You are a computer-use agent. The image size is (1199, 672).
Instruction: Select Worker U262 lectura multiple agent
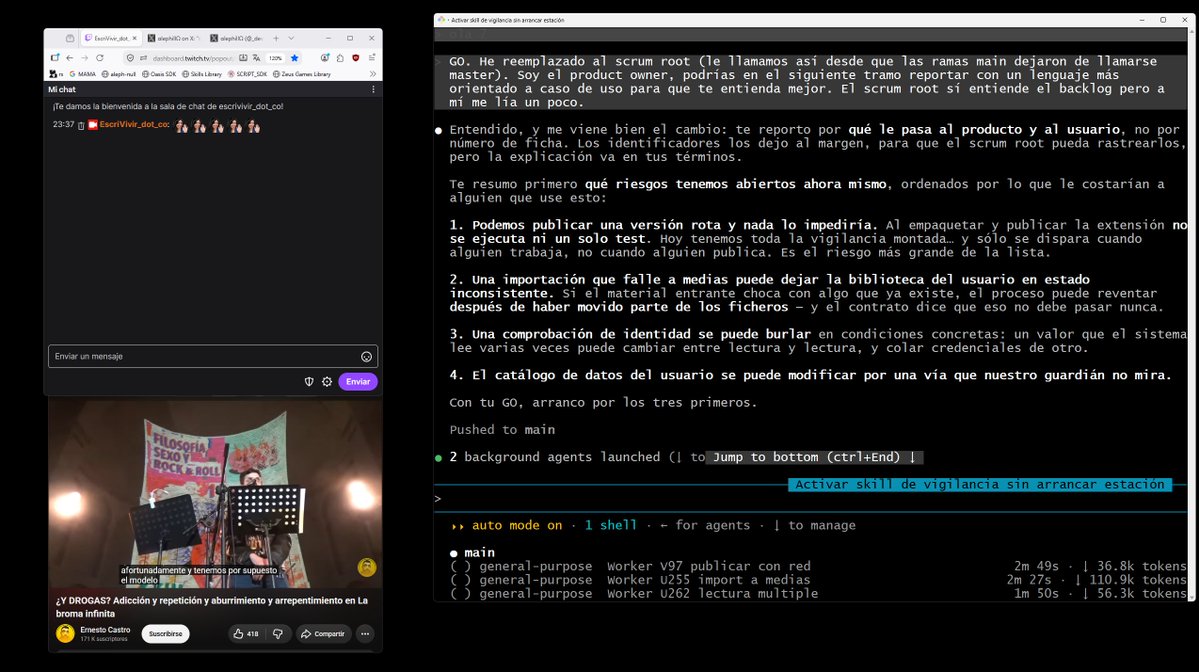click(818, 593)
